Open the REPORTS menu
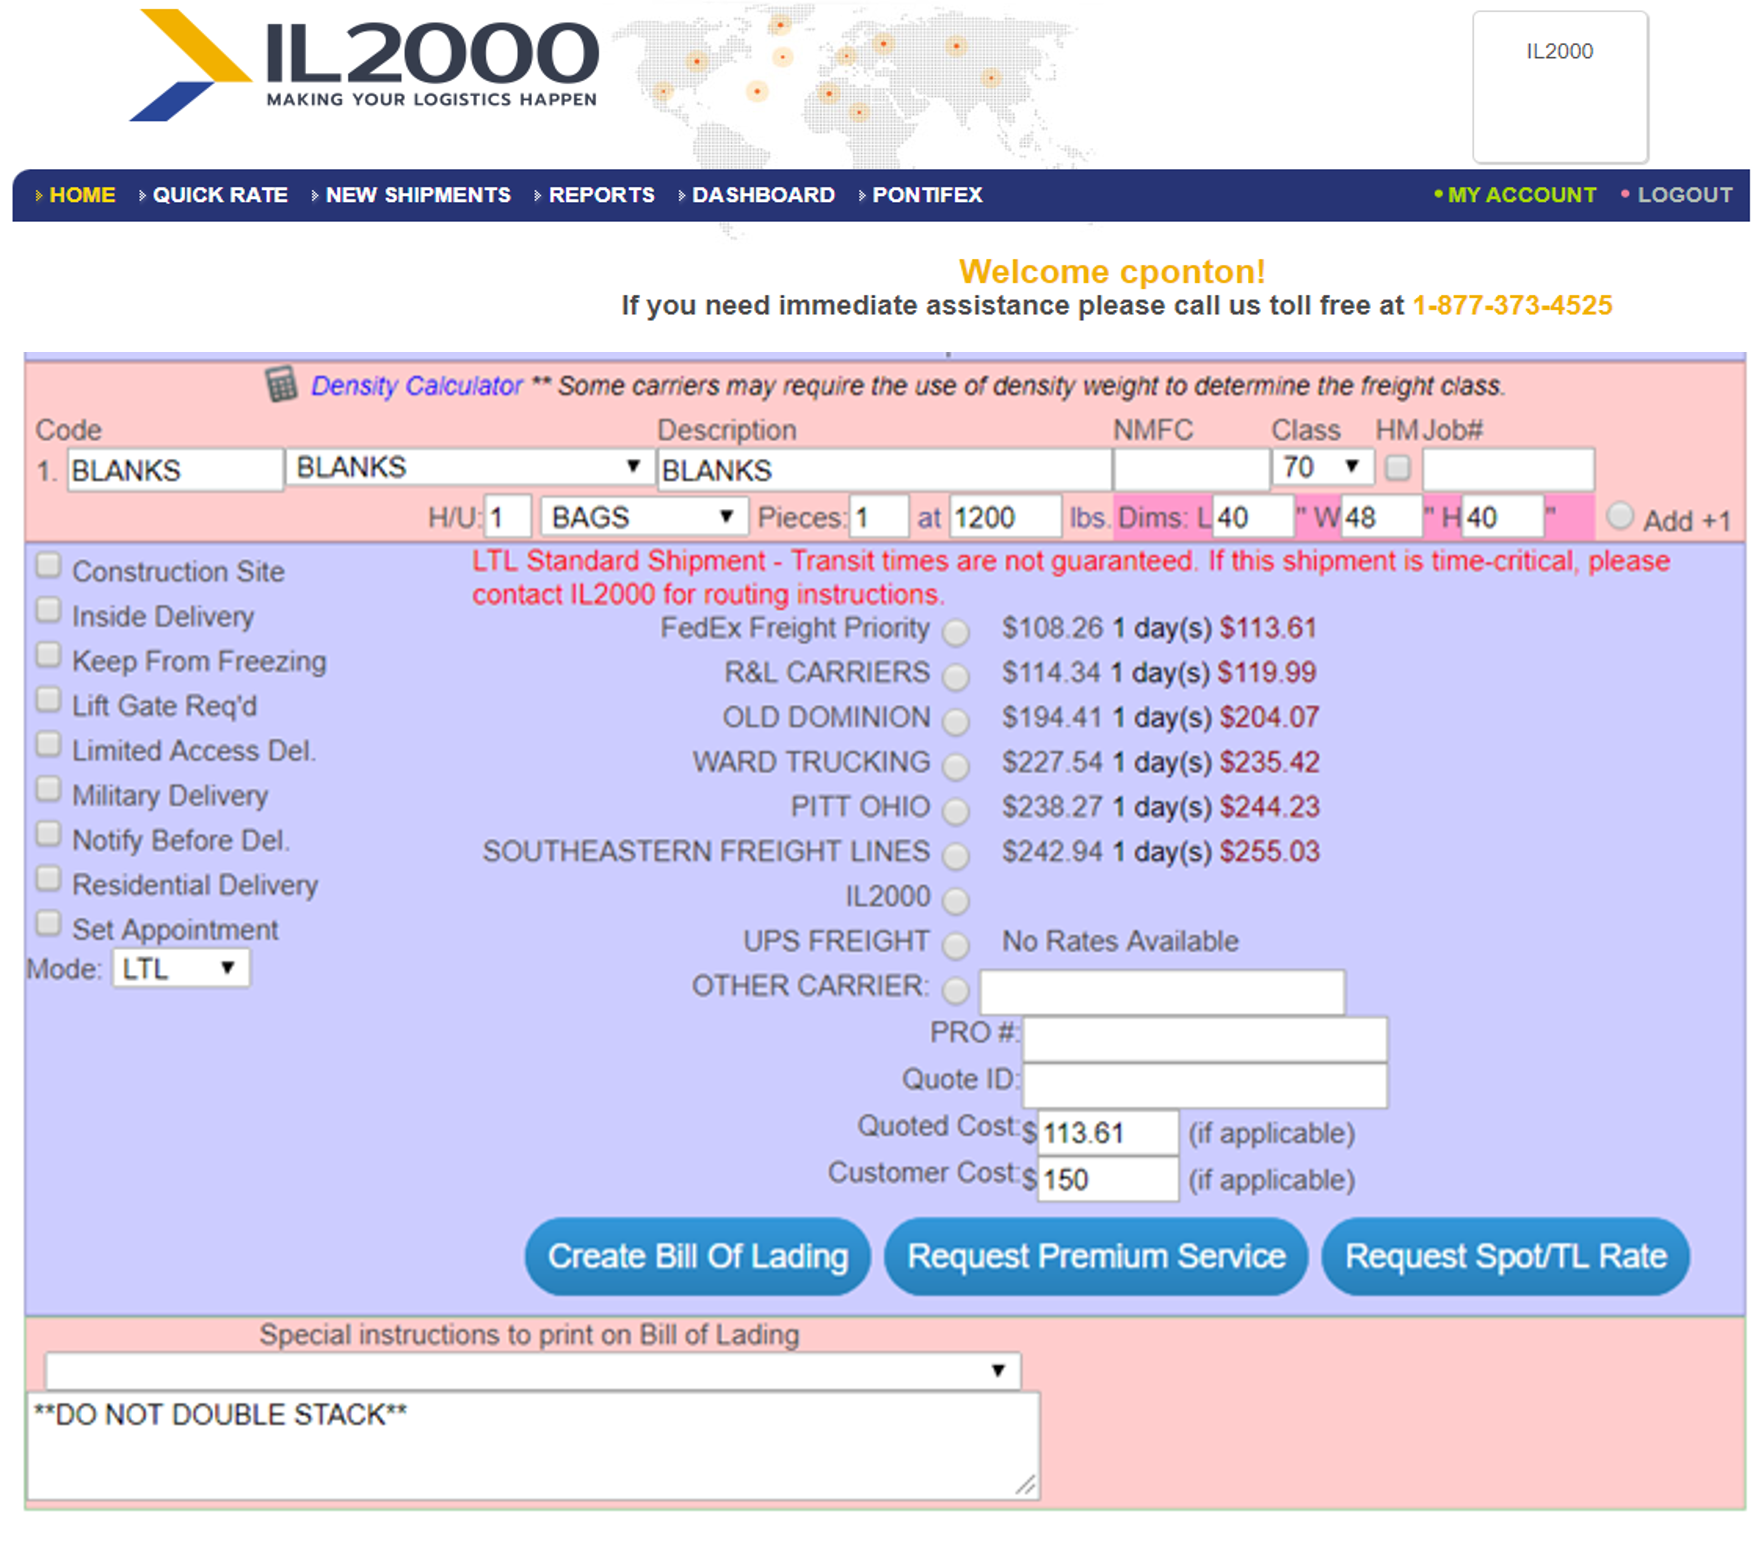 601,195
